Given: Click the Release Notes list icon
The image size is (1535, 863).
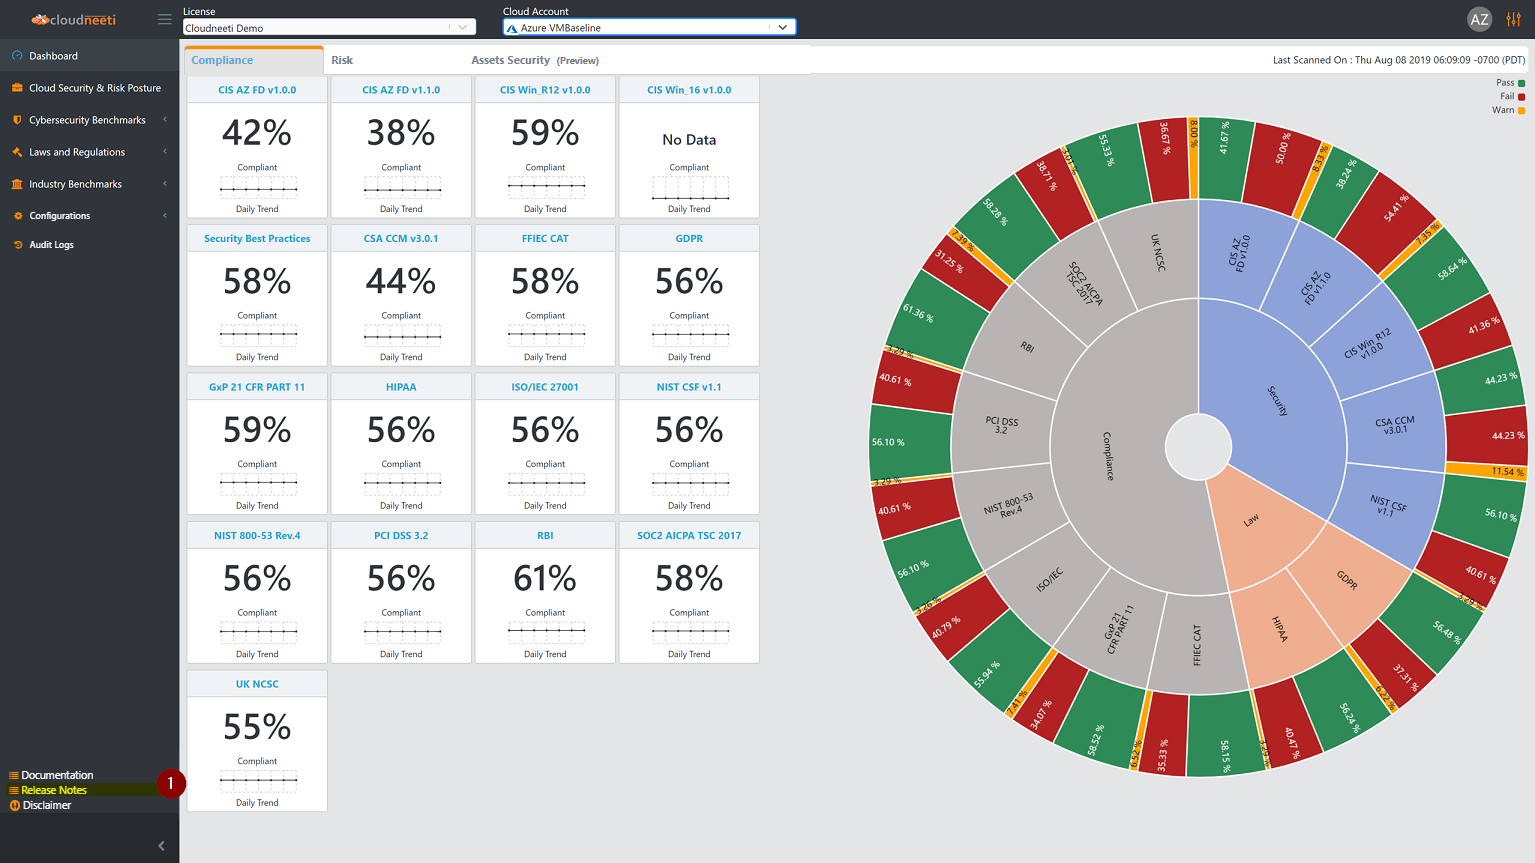Looking at the screenshot, I should click(x=14, y=790).
